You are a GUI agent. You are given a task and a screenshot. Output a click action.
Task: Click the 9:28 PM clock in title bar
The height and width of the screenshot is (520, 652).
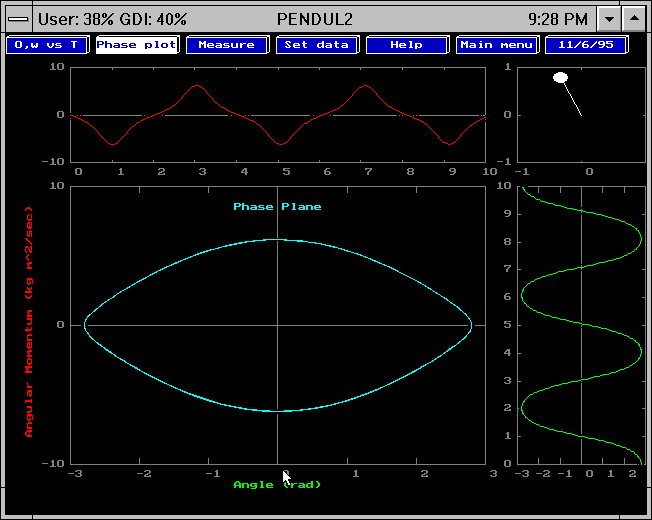pos(556,18)
